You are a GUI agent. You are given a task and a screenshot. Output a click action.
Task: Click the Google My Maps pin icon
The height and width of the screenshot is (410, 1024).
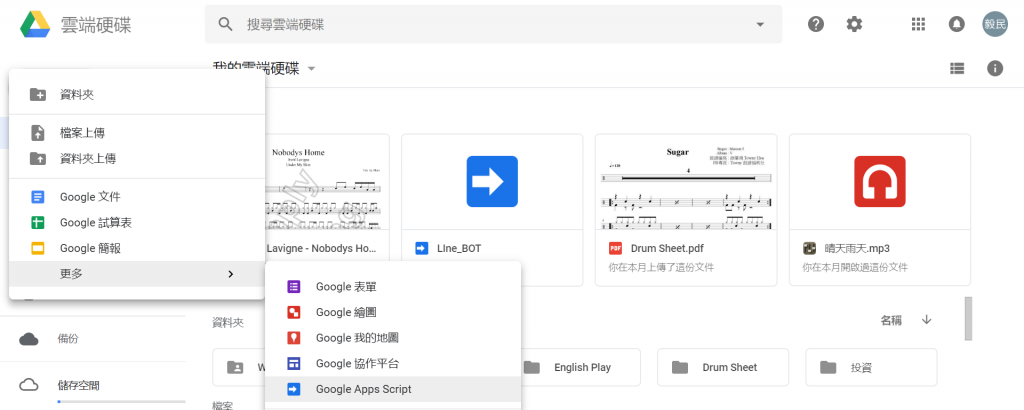293,338
